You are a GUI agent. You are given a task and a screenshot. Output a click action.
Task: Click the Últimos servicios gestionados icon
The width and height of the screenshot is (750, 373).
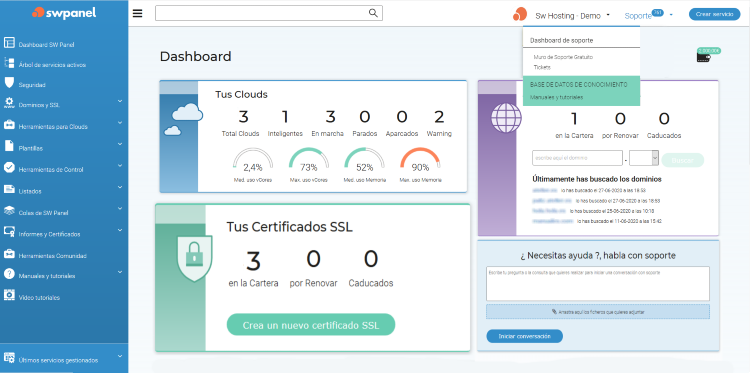9,358
